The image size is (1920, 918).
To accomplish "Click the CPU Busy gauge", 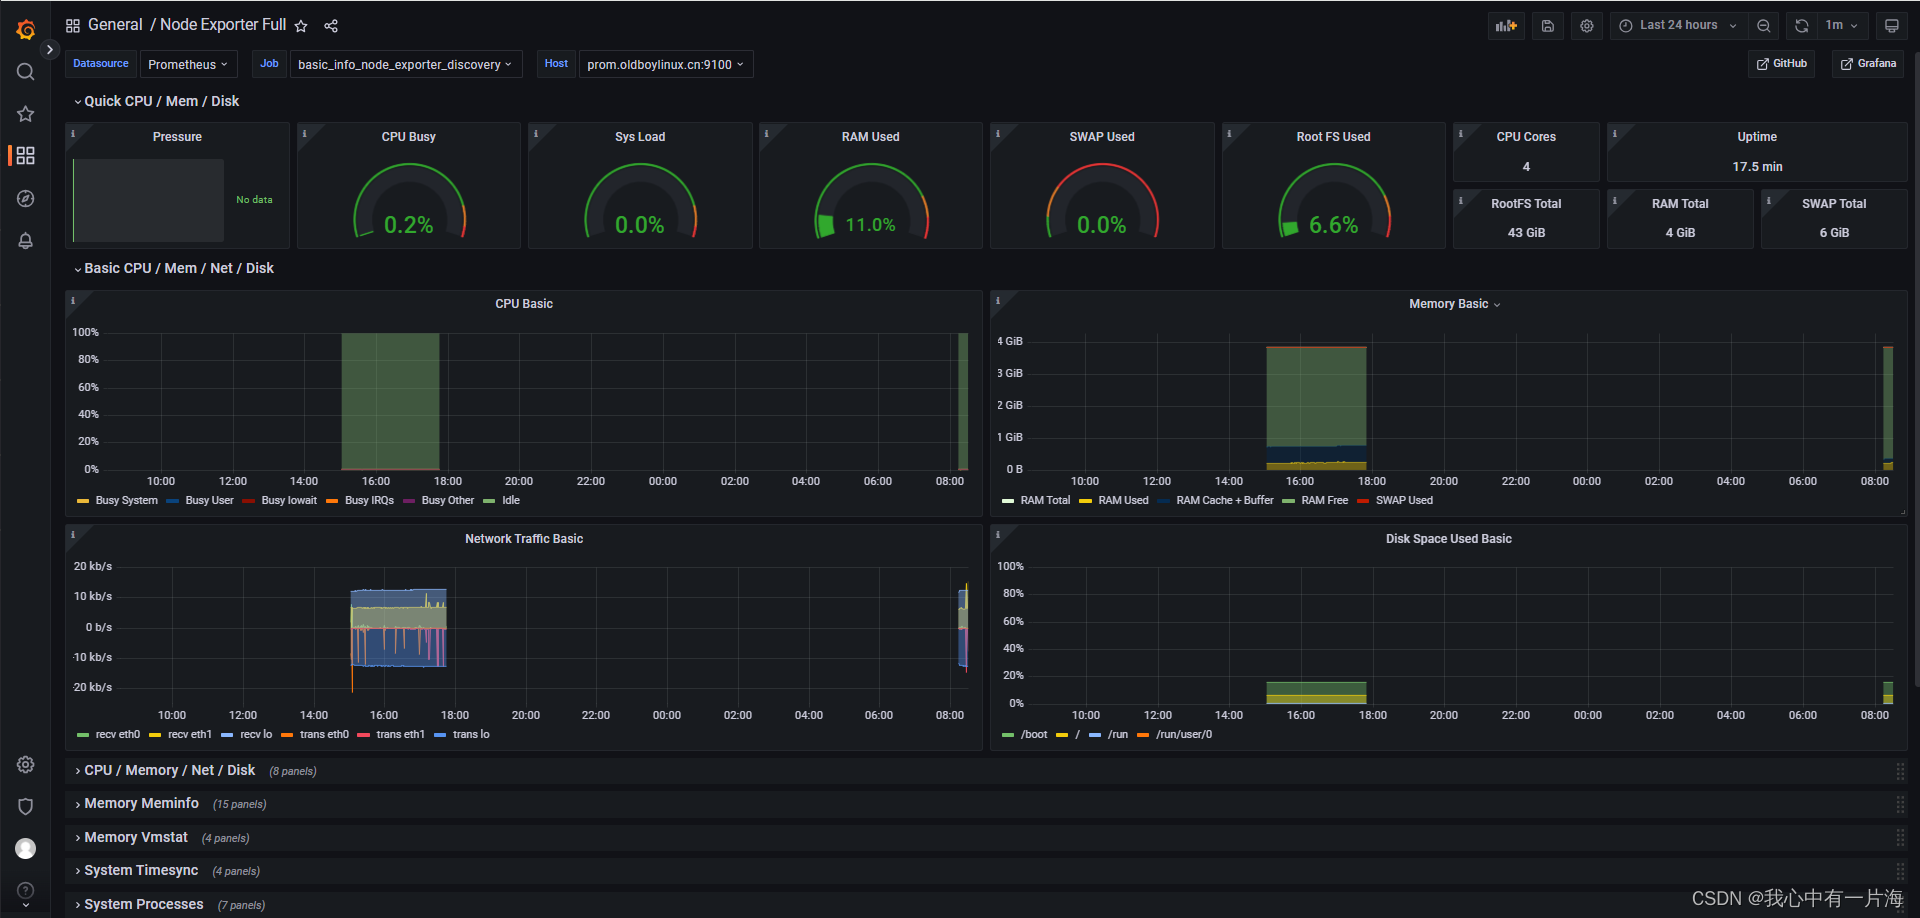I will coord(409,202).
